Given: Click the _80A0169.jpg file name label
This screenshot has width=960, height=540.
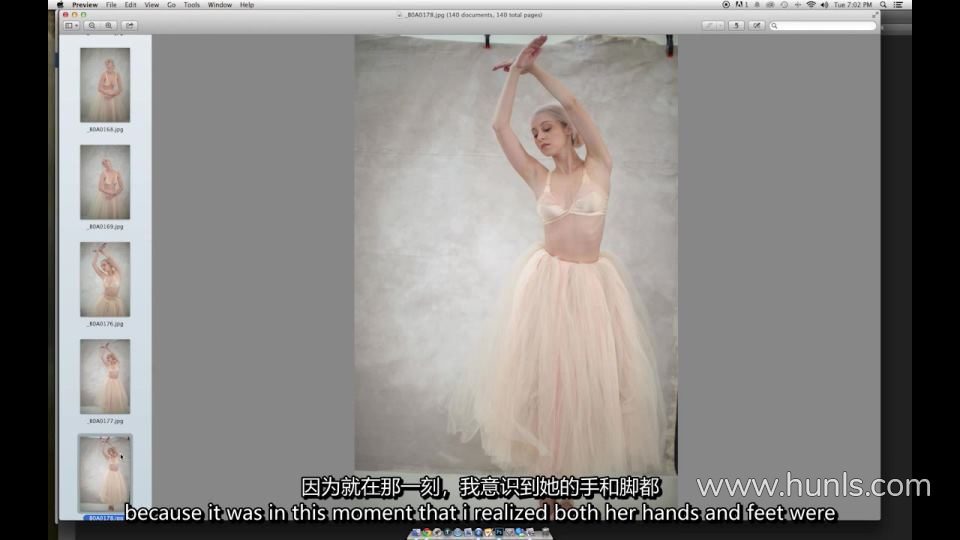Looking at the screenshot, I should point(105,227).
